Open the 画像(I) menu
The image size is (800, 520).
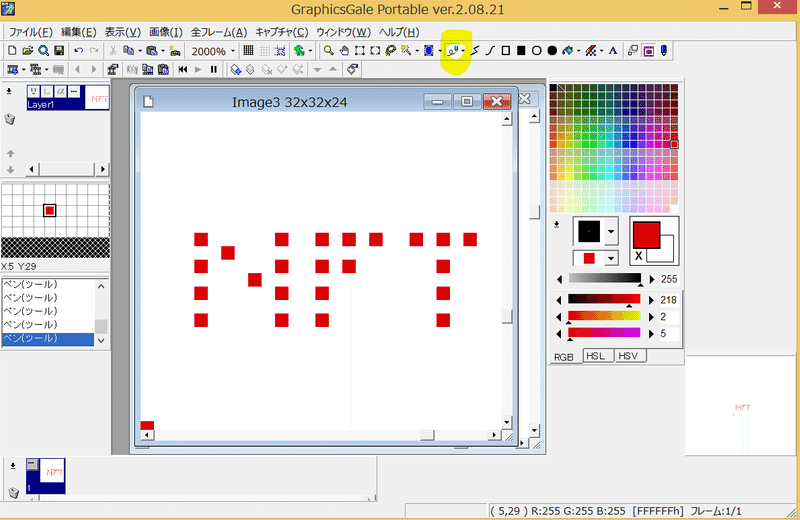[166, 32]
